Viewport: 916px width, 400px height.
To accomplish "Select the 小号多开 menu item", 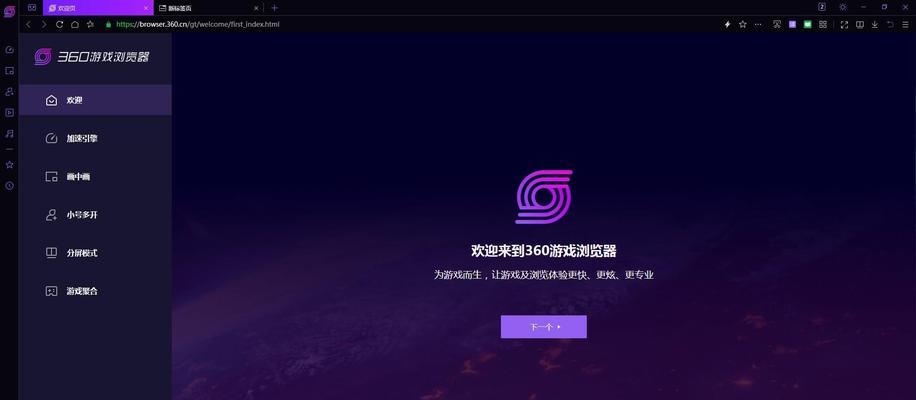I will click(95, 215).
